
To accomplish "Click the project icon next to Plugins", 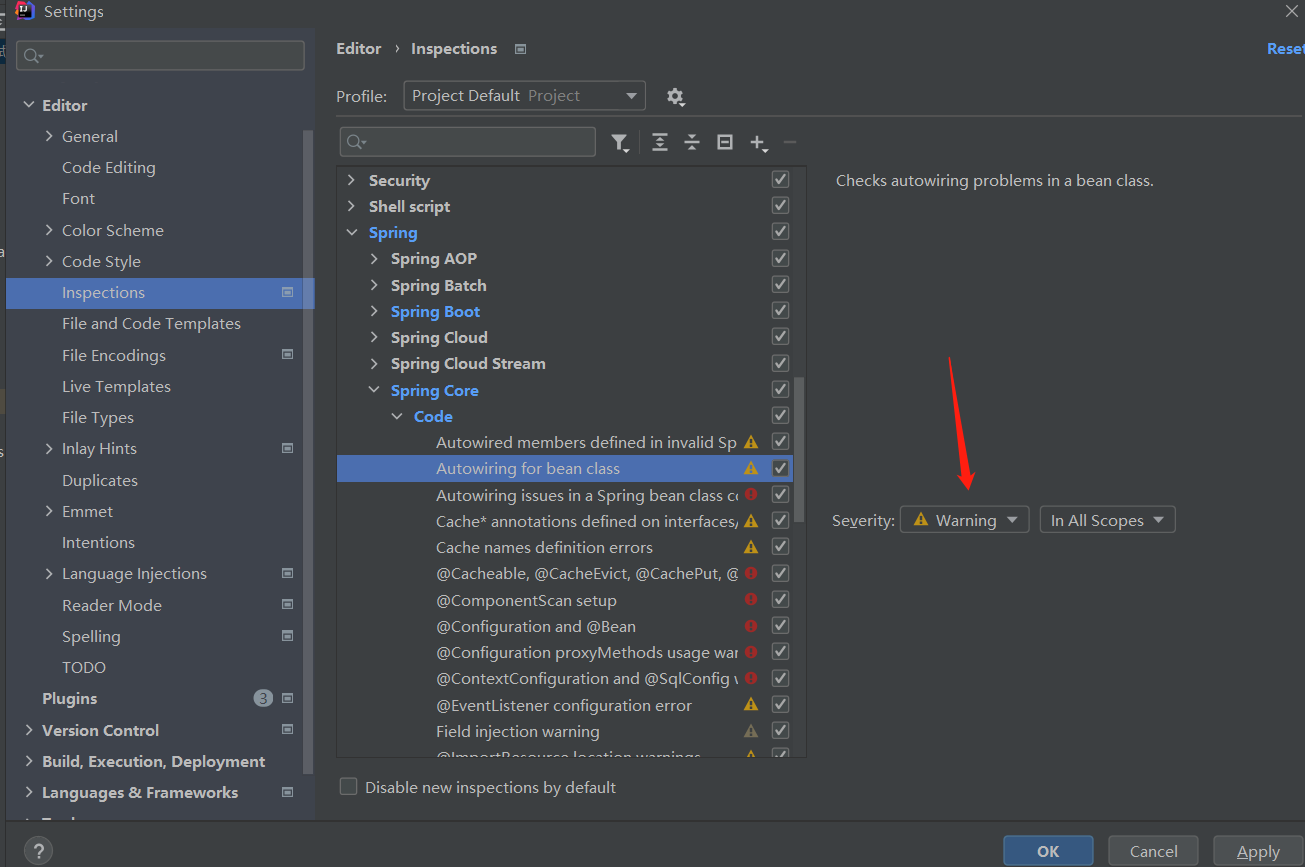I will [288, 699].
